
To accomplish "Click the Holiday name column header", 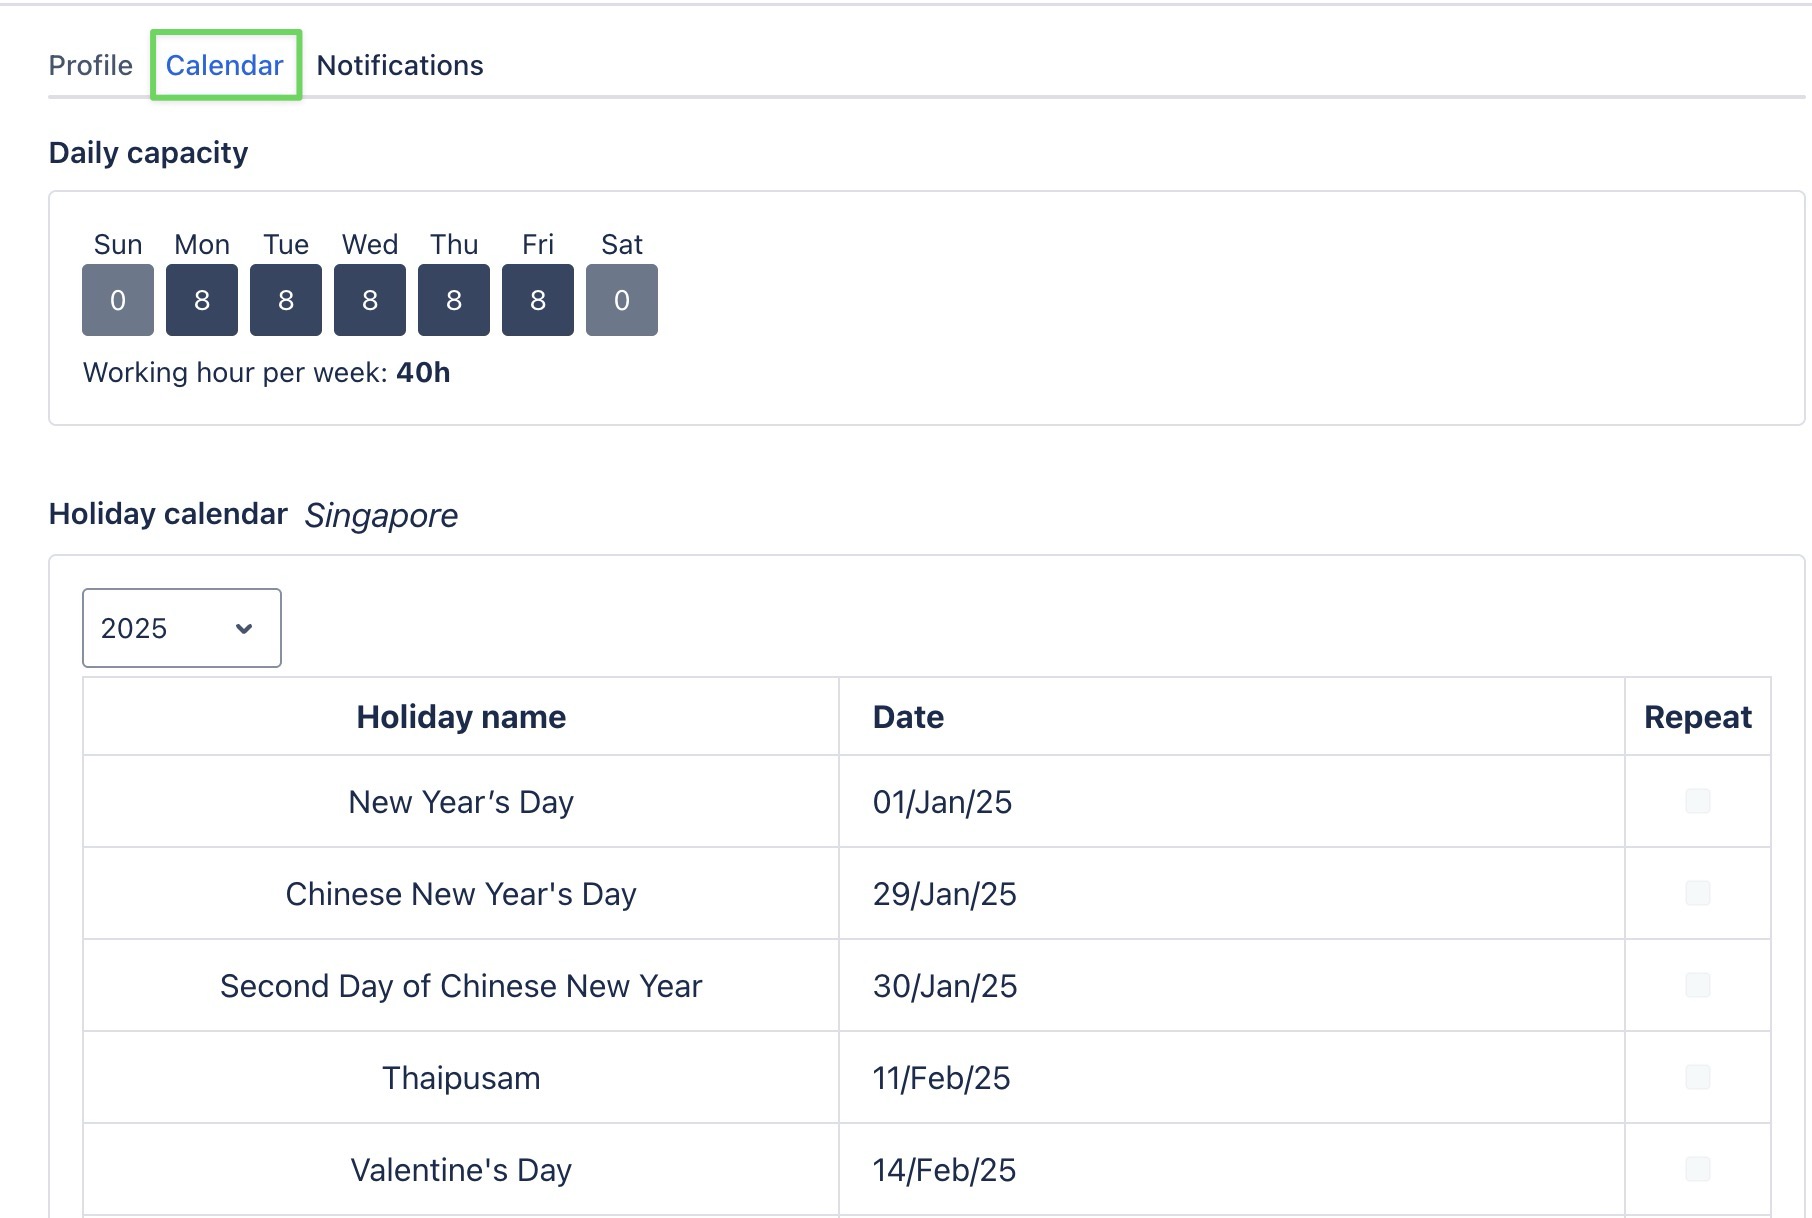I will tap(460, 716).
